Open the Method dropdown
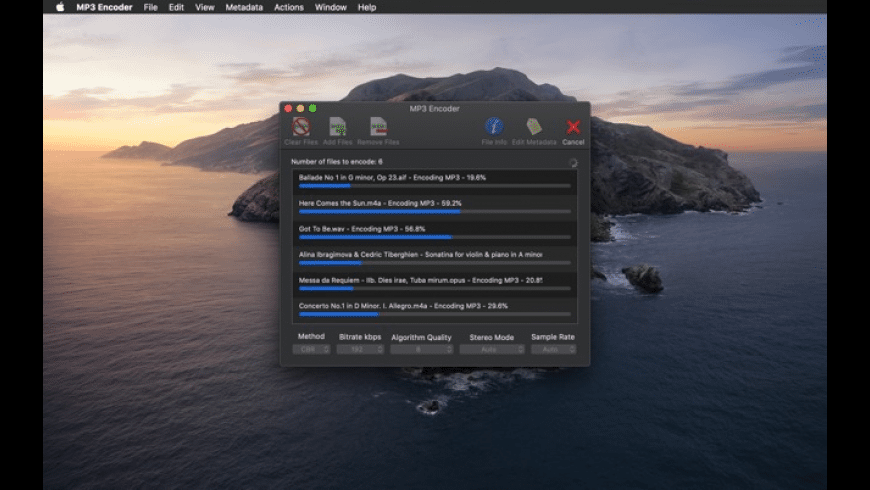Image resolution: width=870 pixels, height=490 pixels. point(311,349)
